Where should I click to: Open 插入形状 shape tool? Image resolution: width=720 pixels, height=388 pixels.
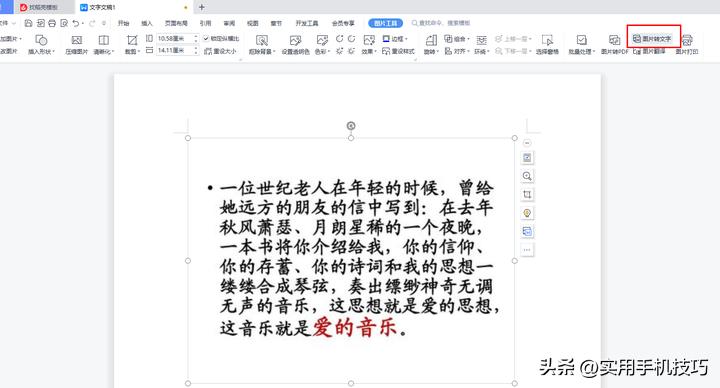pyautogui.click(x=41, y=45)
